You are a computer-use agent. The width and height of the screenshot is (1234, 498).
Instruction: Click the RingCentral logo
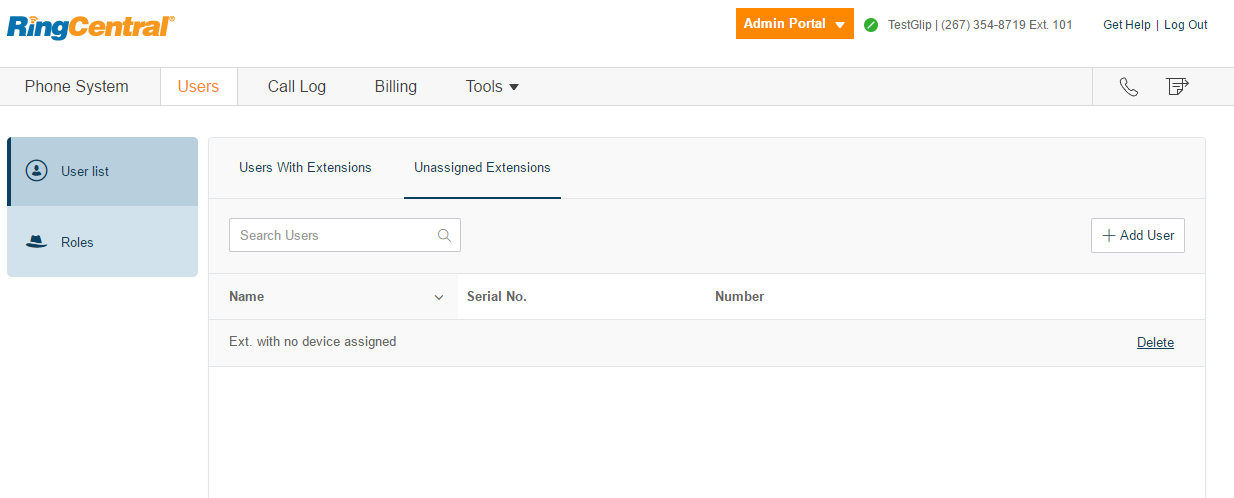91,27
